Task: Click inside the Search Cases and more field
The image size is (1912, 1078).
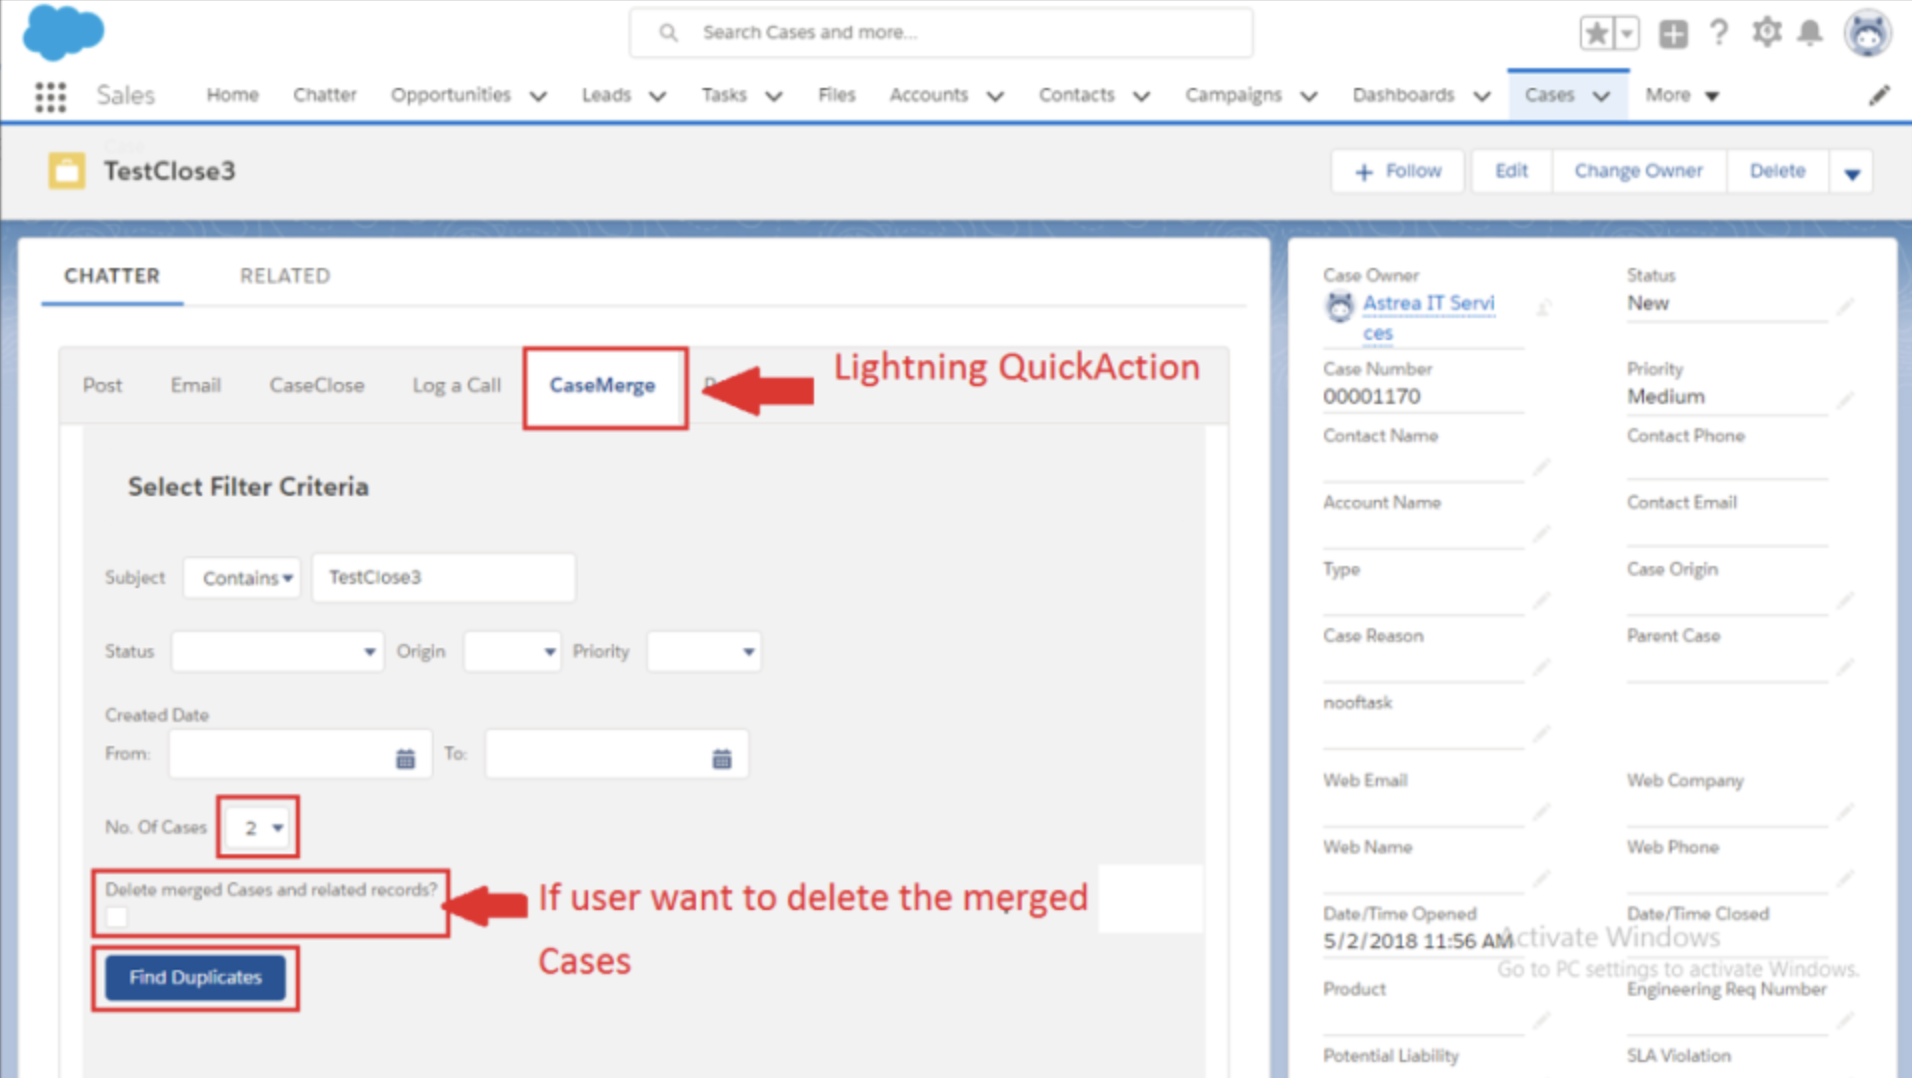Action: (x=940, y=31)
